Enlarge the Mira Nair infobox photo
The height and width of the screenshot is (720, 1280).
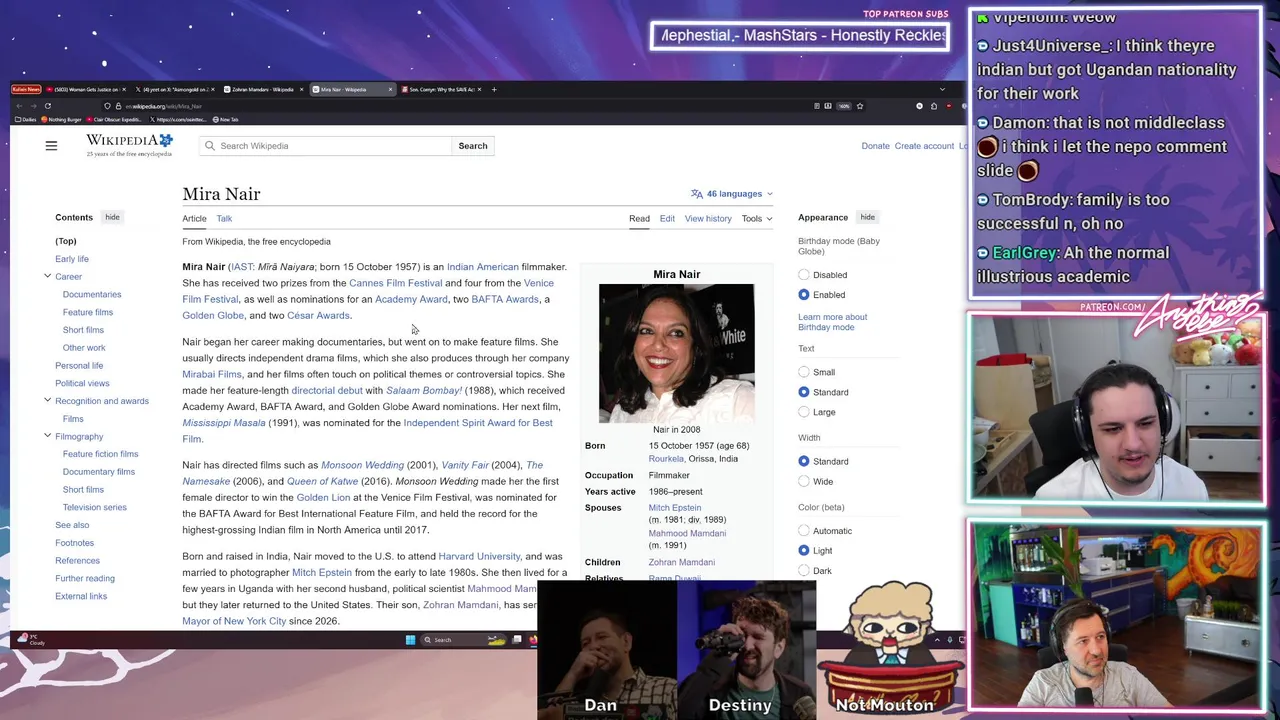[677, 353]
